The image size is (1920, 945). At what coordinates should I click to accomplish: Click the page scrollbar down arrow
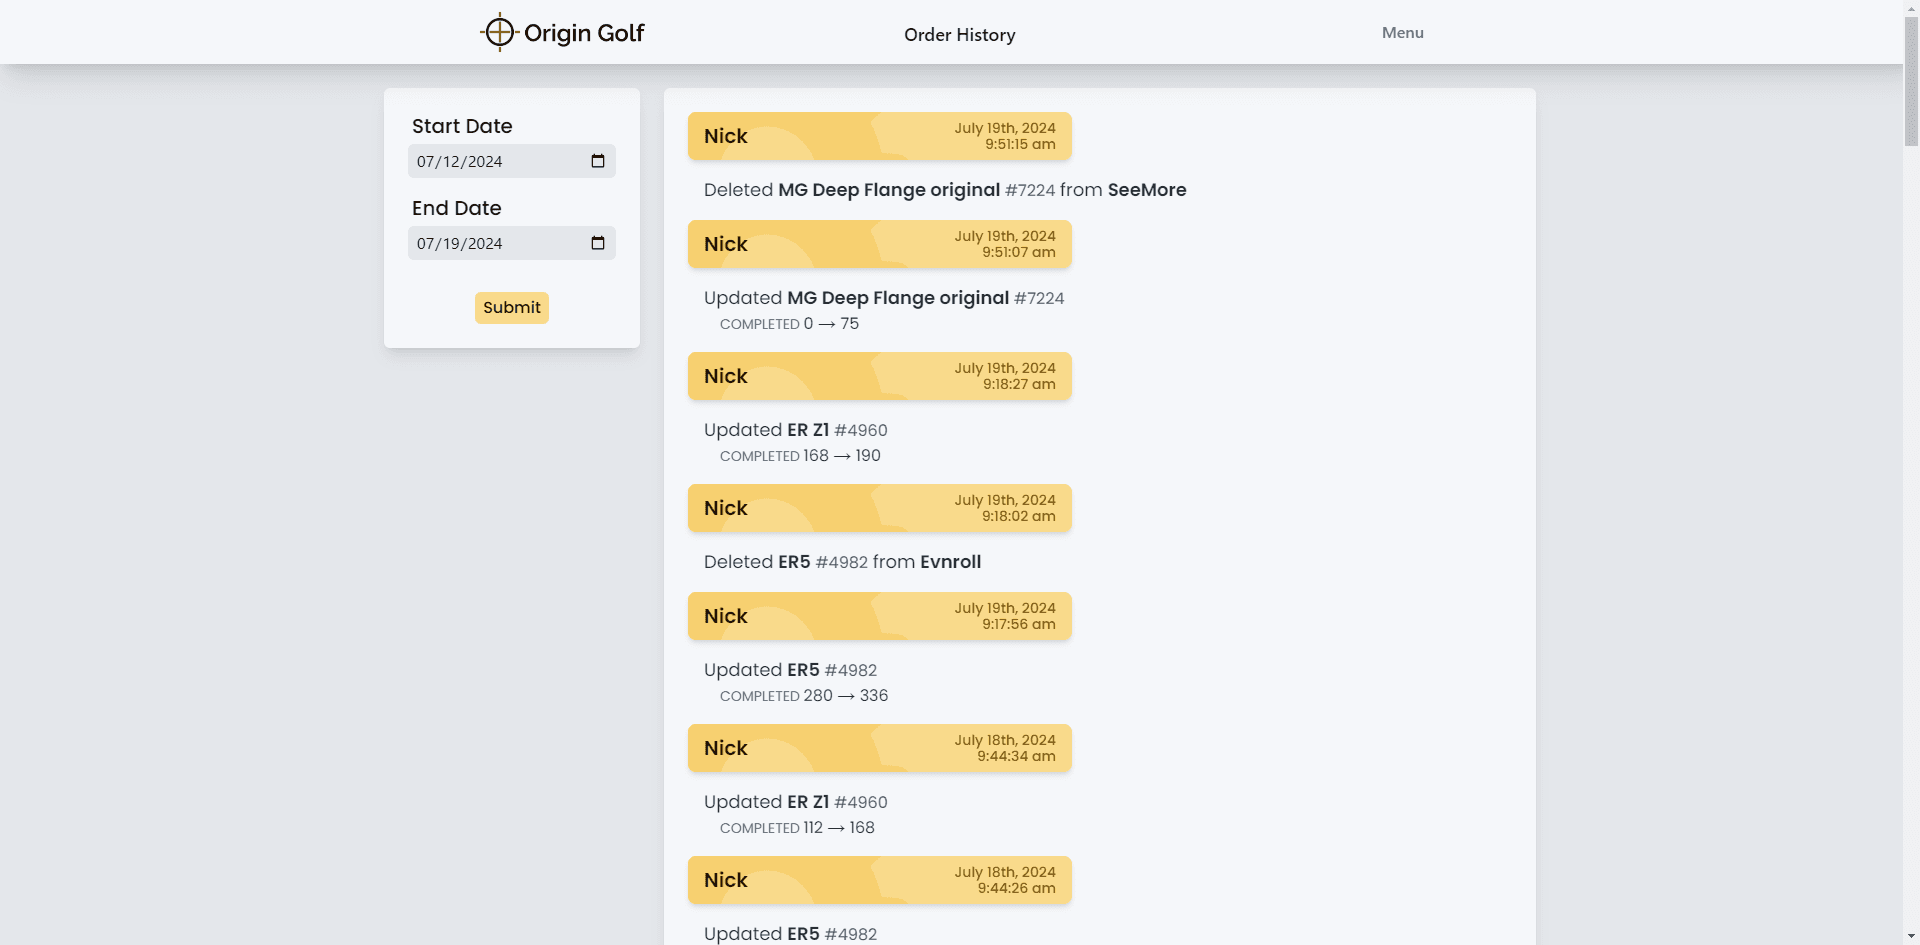click(x=1911, y=936)
